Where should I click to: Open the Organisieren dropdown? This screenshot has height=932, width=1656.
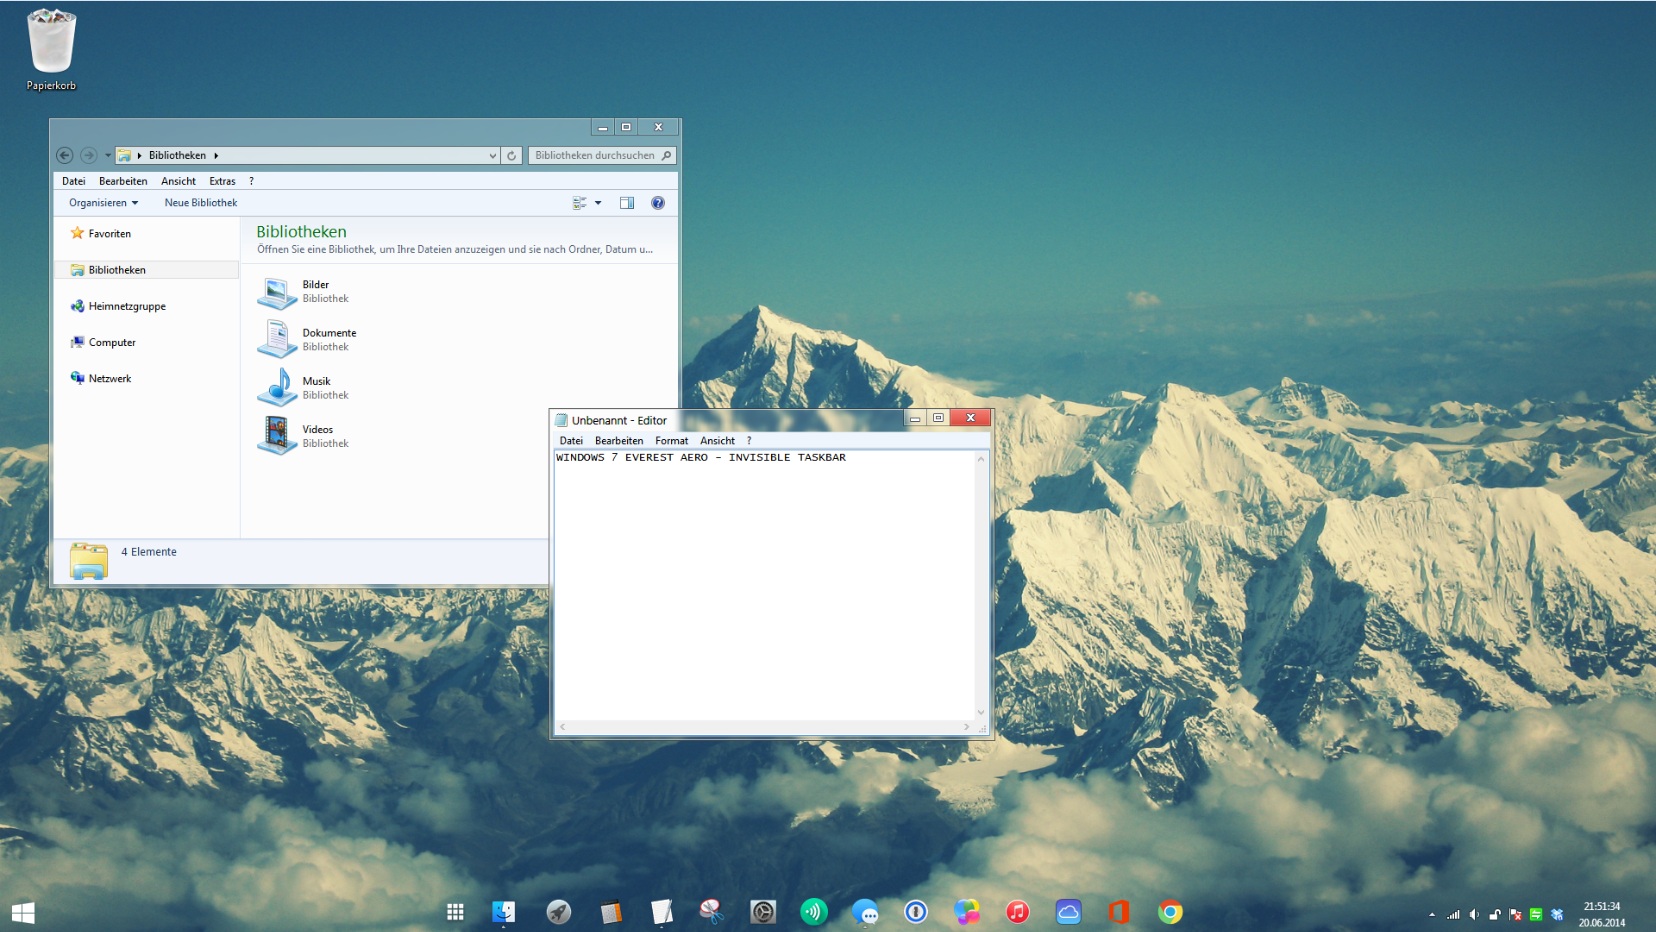tap(103, 202)
